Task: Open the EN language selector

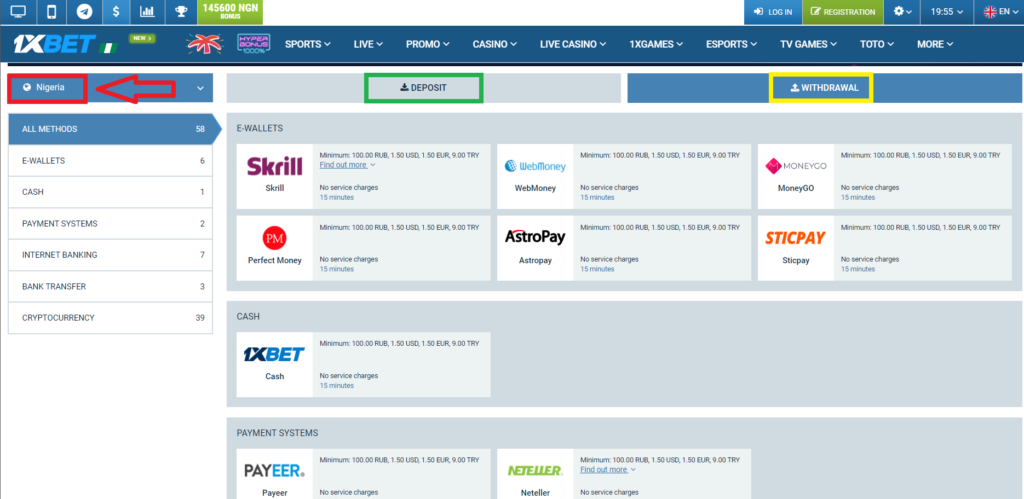Action: click(x=1000, y=12)
